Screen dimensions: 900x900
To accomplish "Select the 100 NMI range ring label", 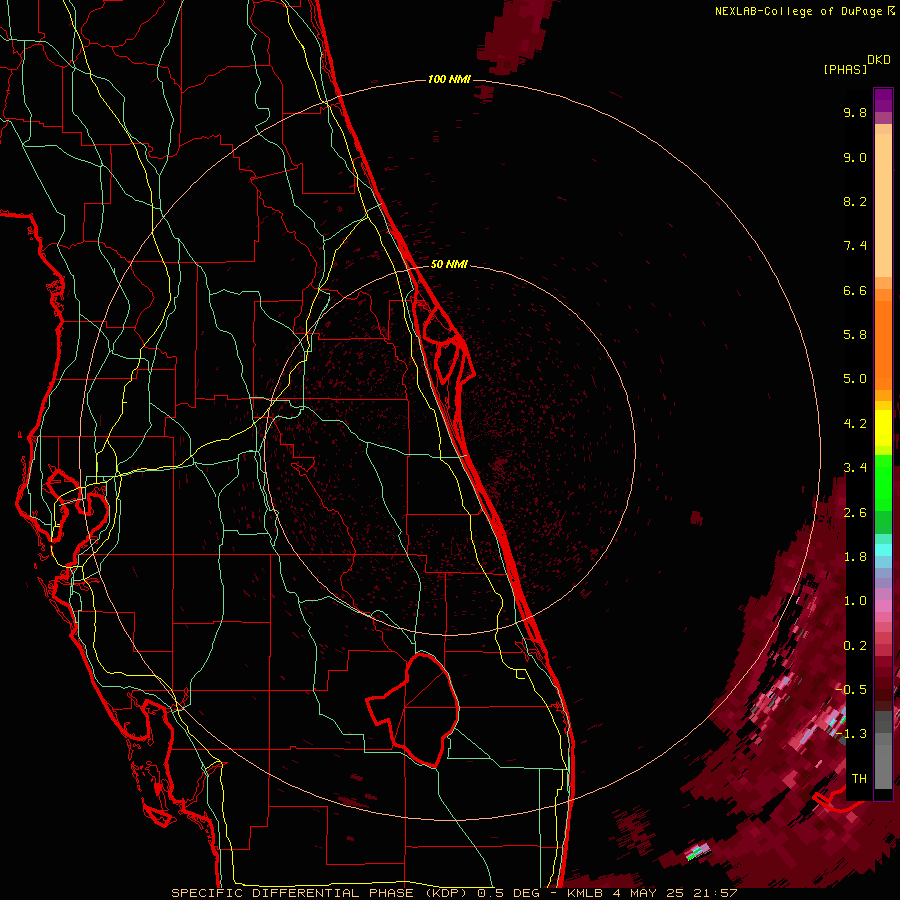I will point(449,79).
